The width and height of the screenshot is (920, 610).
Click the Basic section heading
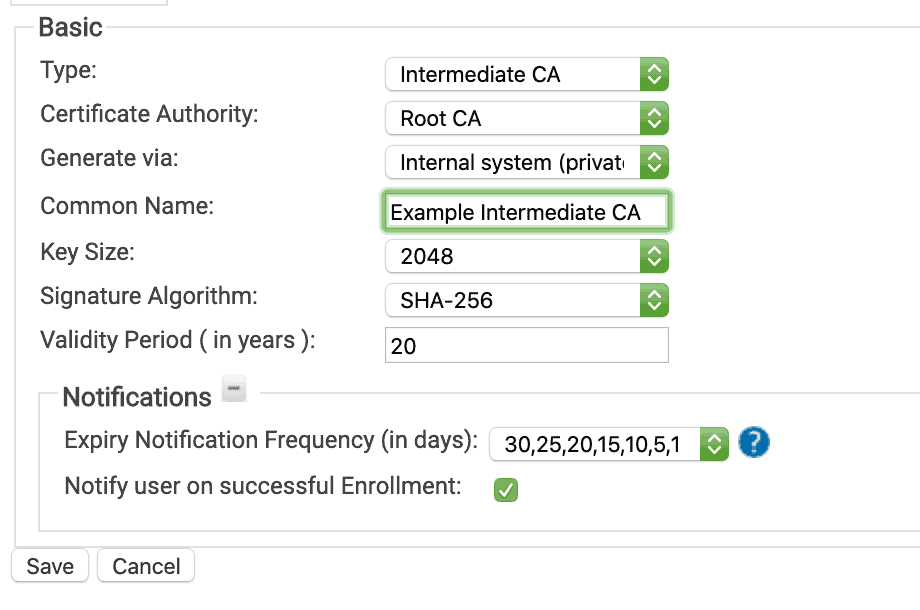70,27
